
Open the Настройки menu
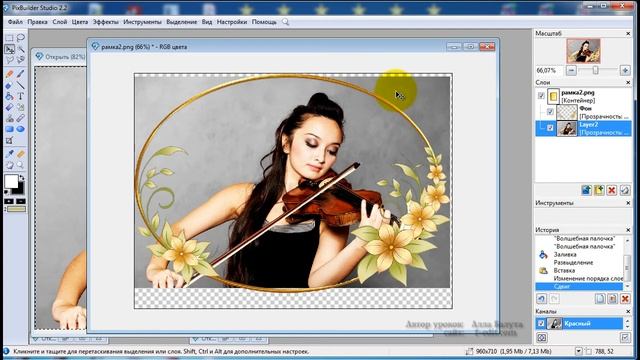pyautogui.click(x=231, y=22)
